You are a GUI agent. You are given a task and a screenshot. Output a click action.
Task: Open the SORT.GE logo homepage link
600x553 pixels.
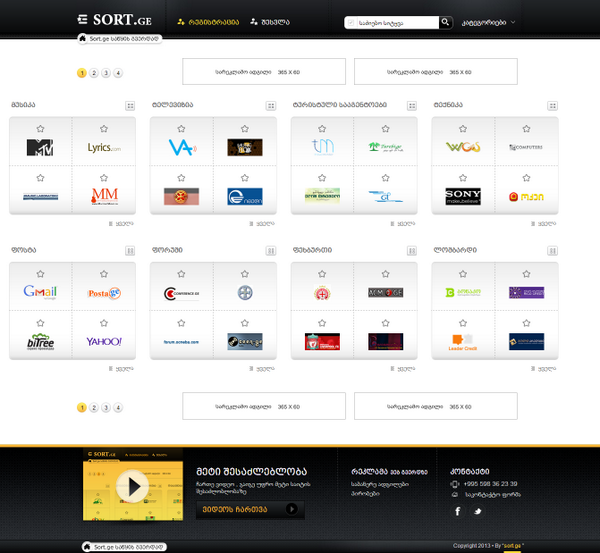coord(114,20)
